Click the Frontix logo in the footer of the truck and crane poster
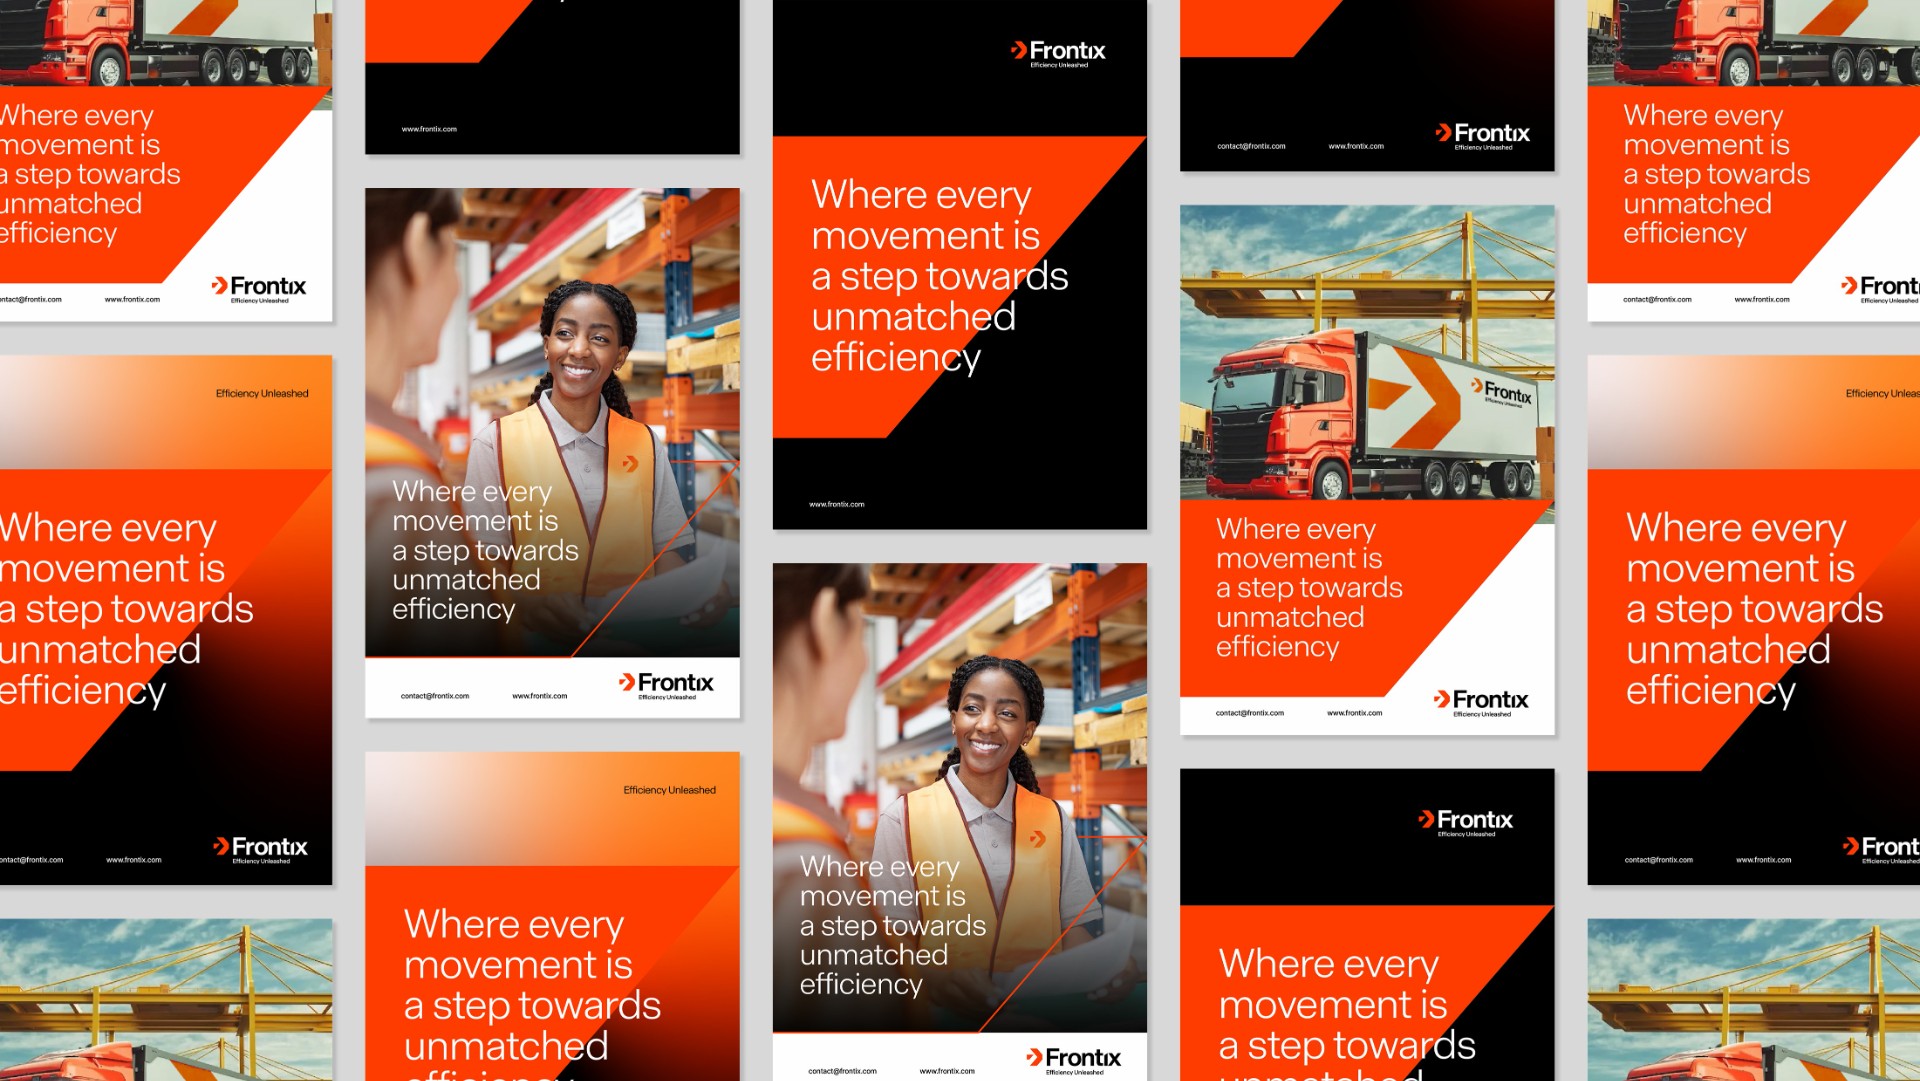This screenshot has width=1920, height=1081. tap(1481, 701)
